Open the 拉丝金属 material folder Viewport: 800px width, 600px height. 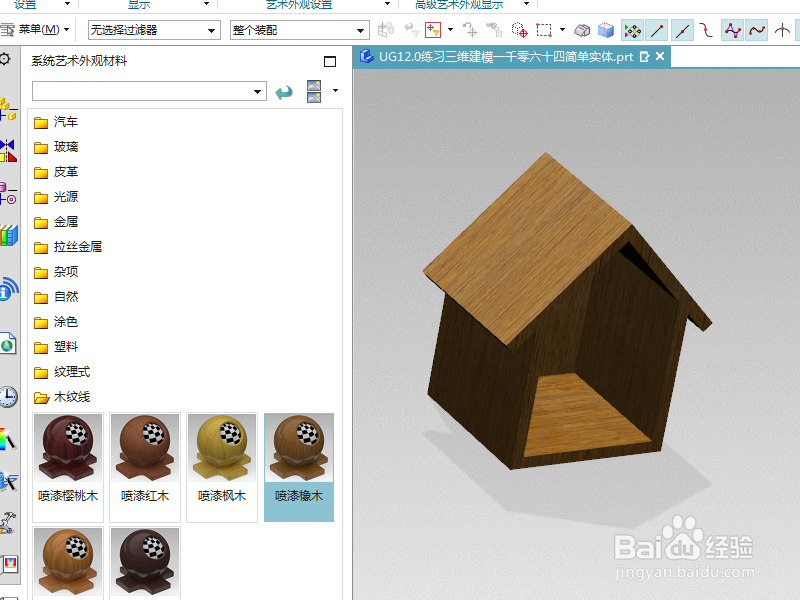coord(68,247)
